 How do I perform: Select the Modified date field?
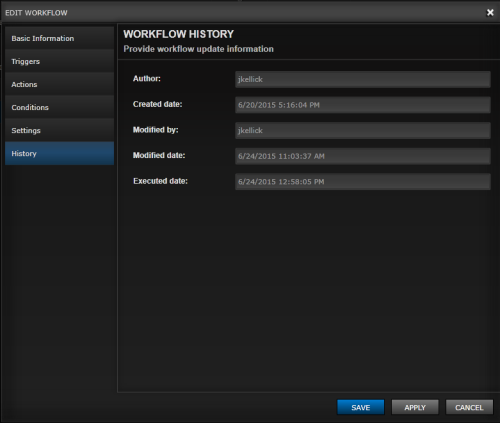pos(363,156)
